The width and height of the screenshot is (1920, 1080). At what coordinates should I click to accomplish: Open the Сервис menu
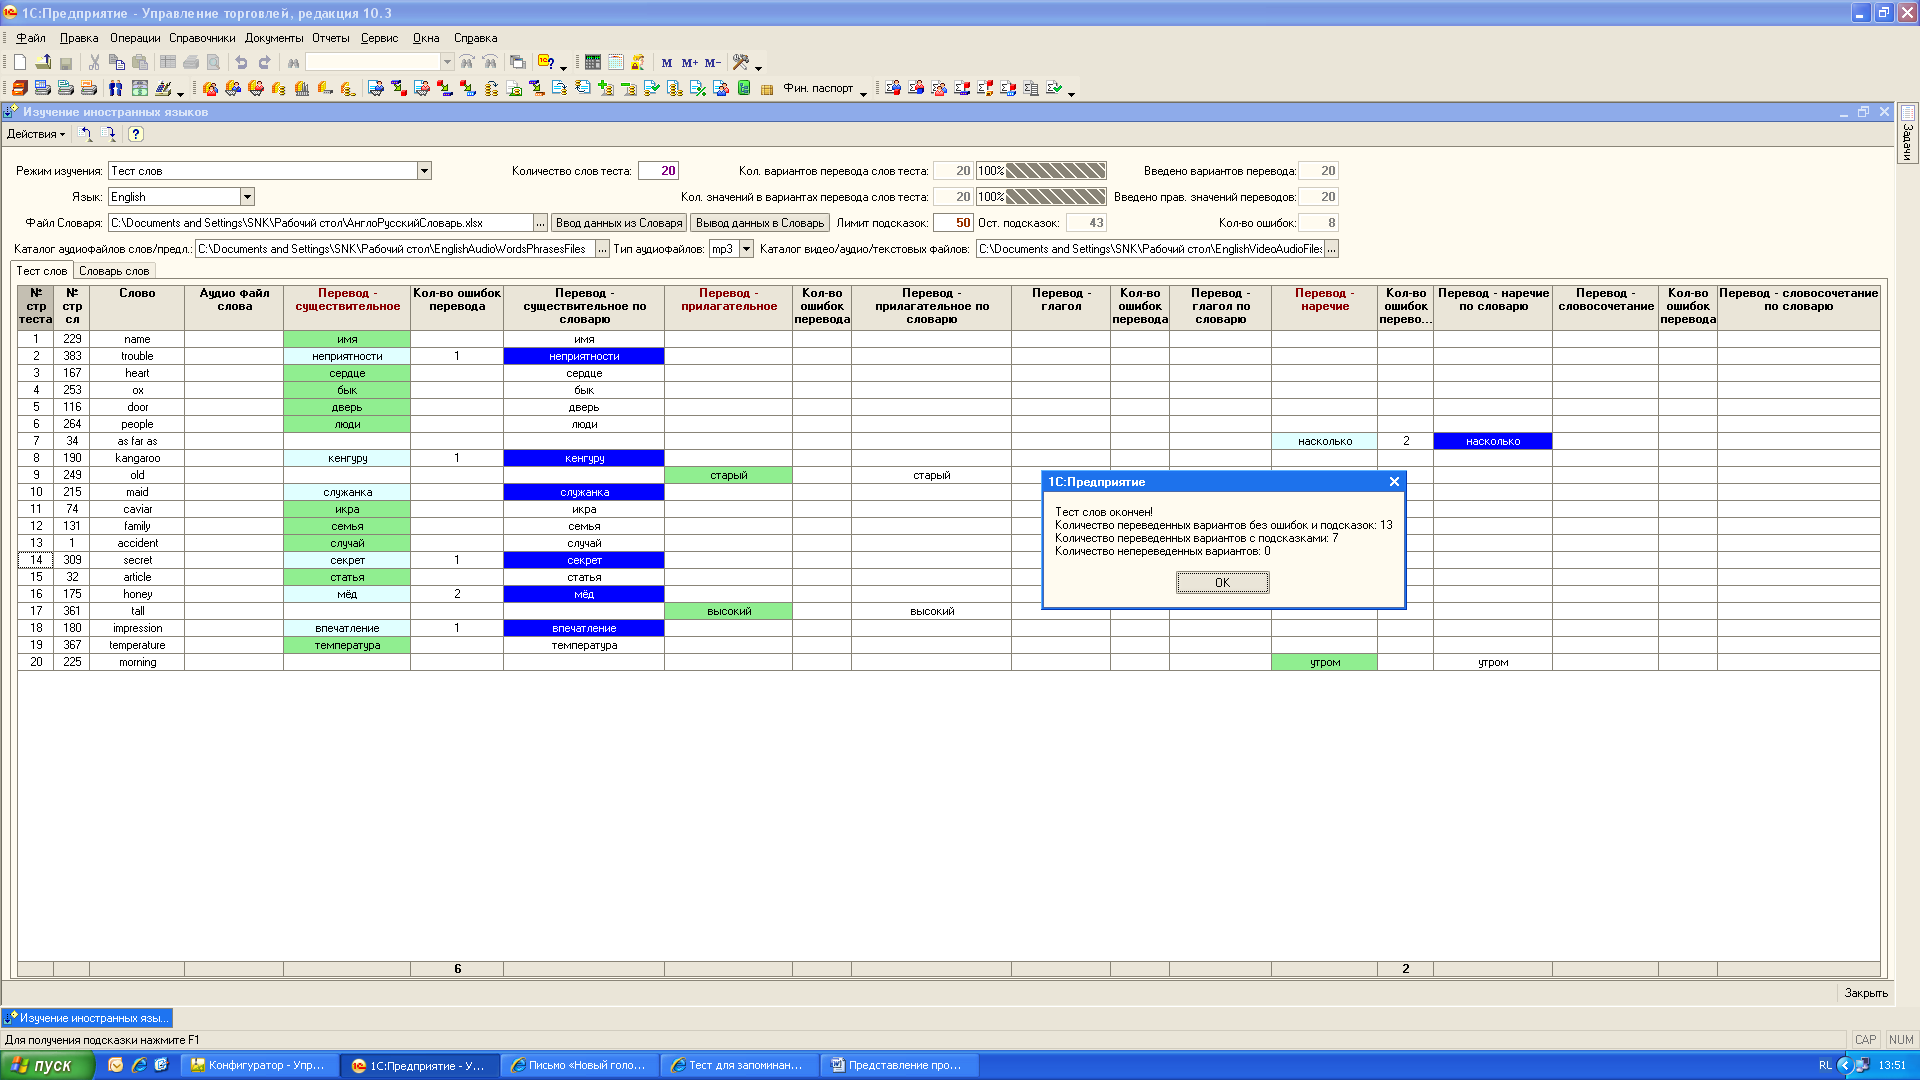point(379,38)
